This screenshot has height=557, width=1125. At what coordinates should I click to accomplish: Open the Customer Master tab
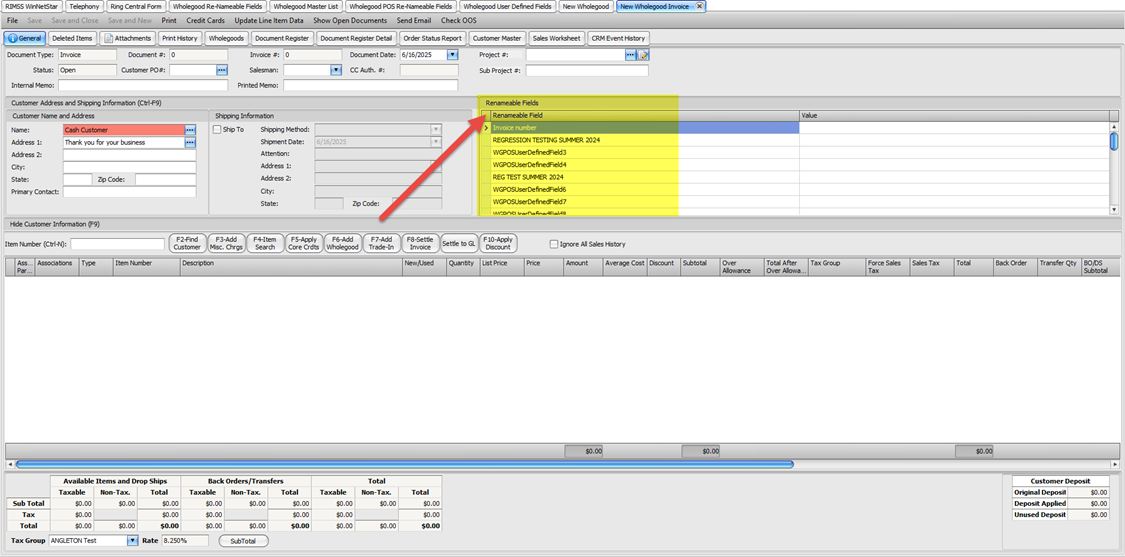pos(498,38)
